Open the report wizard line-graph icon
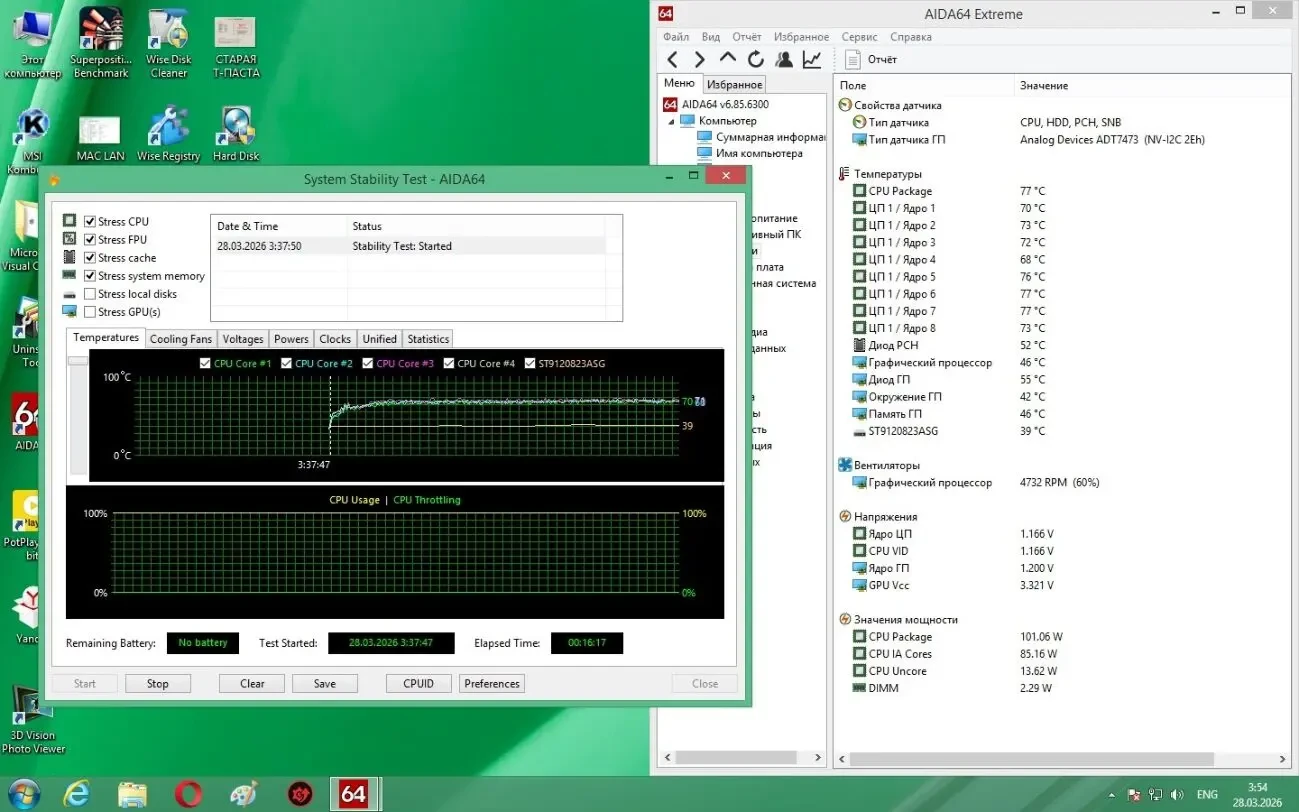The height and width of the screenshot is (812, 1299). coord(811,59)
